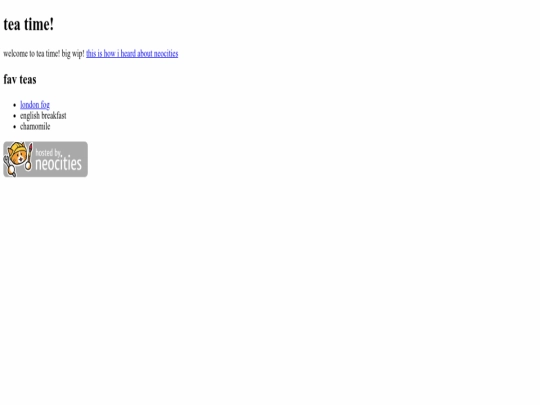Click the 'fav teas' subheading
The image size is (540, 405).
point(20,80)
